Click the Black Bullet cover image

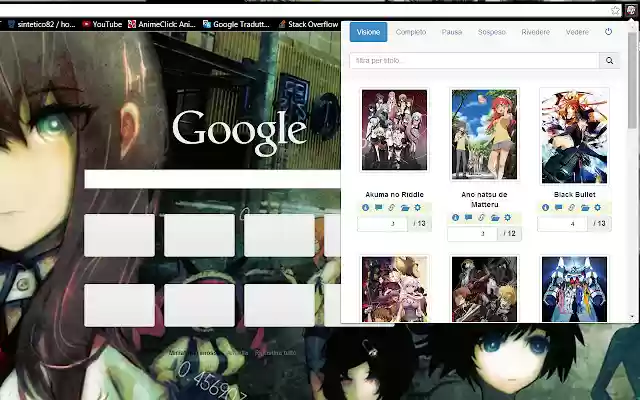point(574,137)
